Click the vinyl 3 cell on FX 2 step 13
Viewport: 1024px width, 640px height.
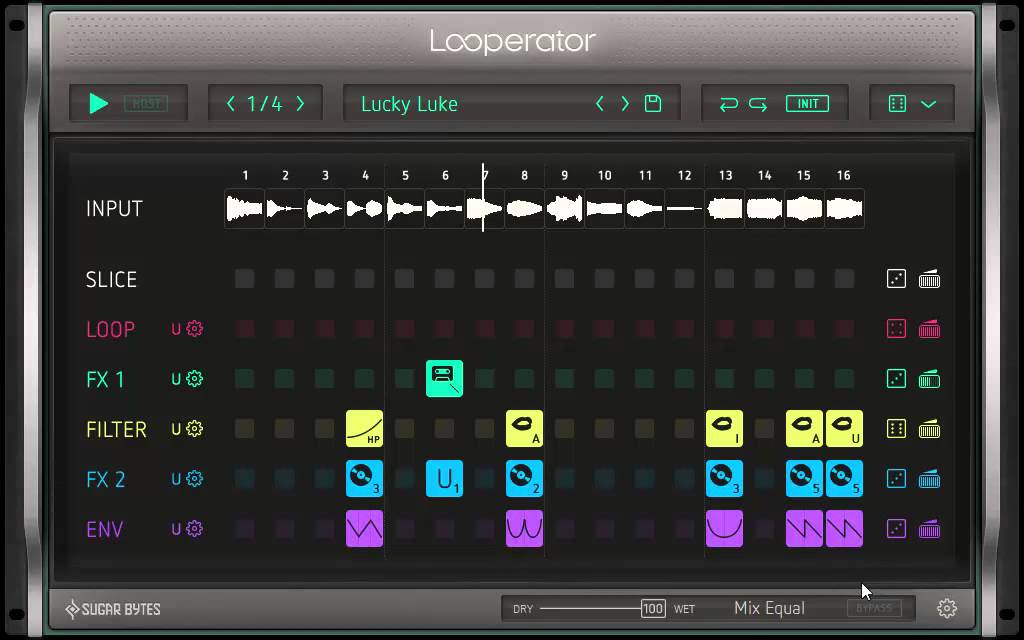pos(724,479)
